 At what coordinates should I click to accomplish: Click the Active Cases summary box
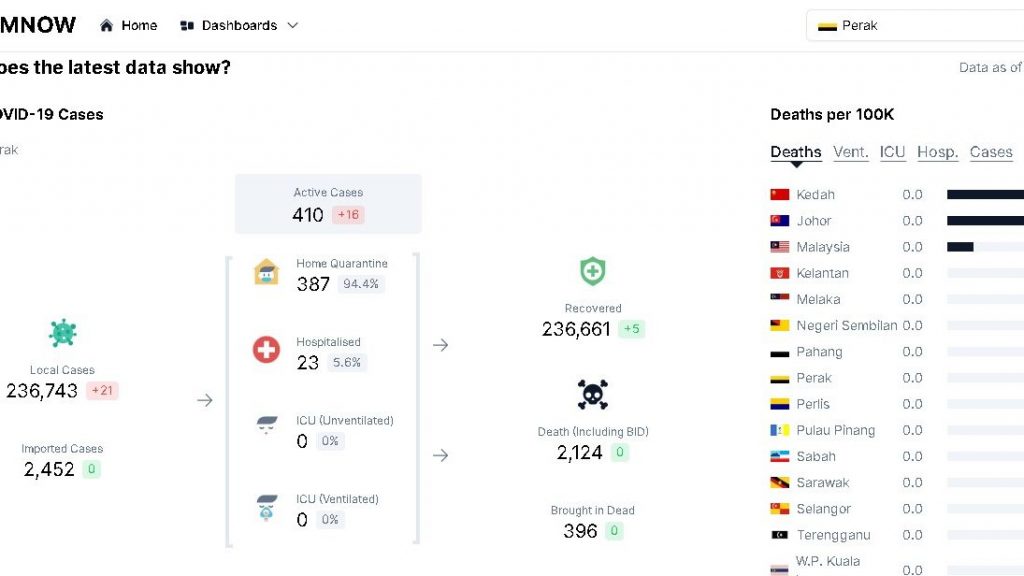coord(328,204)
